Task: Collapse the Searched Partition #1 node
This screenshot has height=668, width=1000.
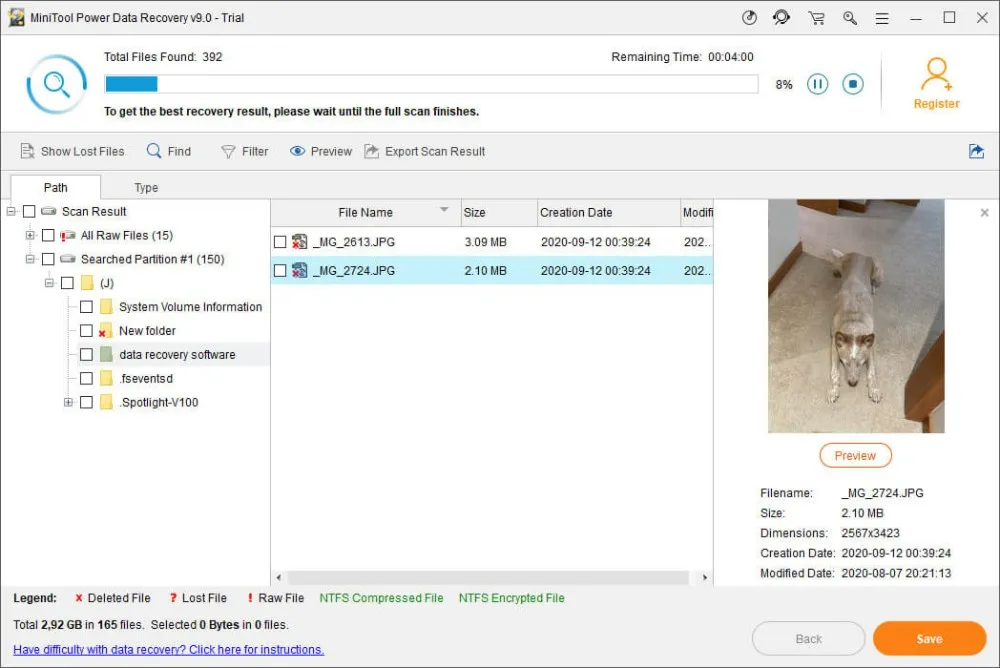Action: (30, 259)
